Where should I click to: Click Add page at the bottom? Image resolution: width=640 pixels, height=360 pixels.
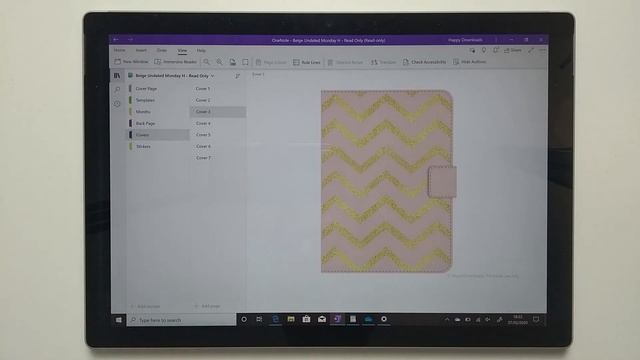click(208, 306)
